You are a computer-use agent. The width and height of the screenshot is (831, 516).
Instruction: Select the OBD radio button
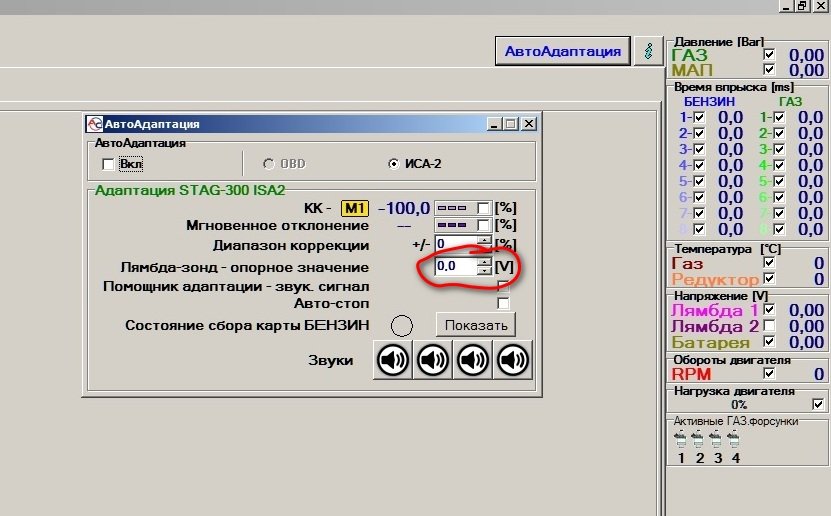pos(269,164)
